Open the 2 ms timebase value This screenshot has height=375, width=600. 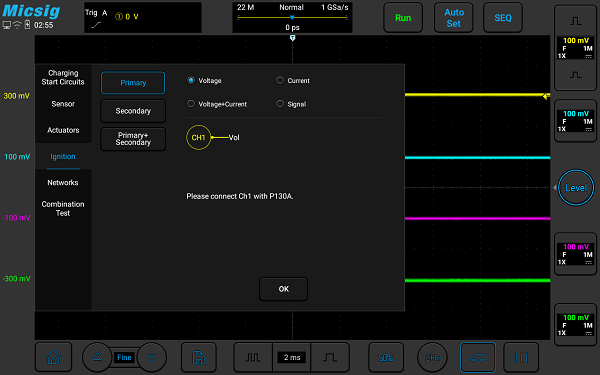292,357
